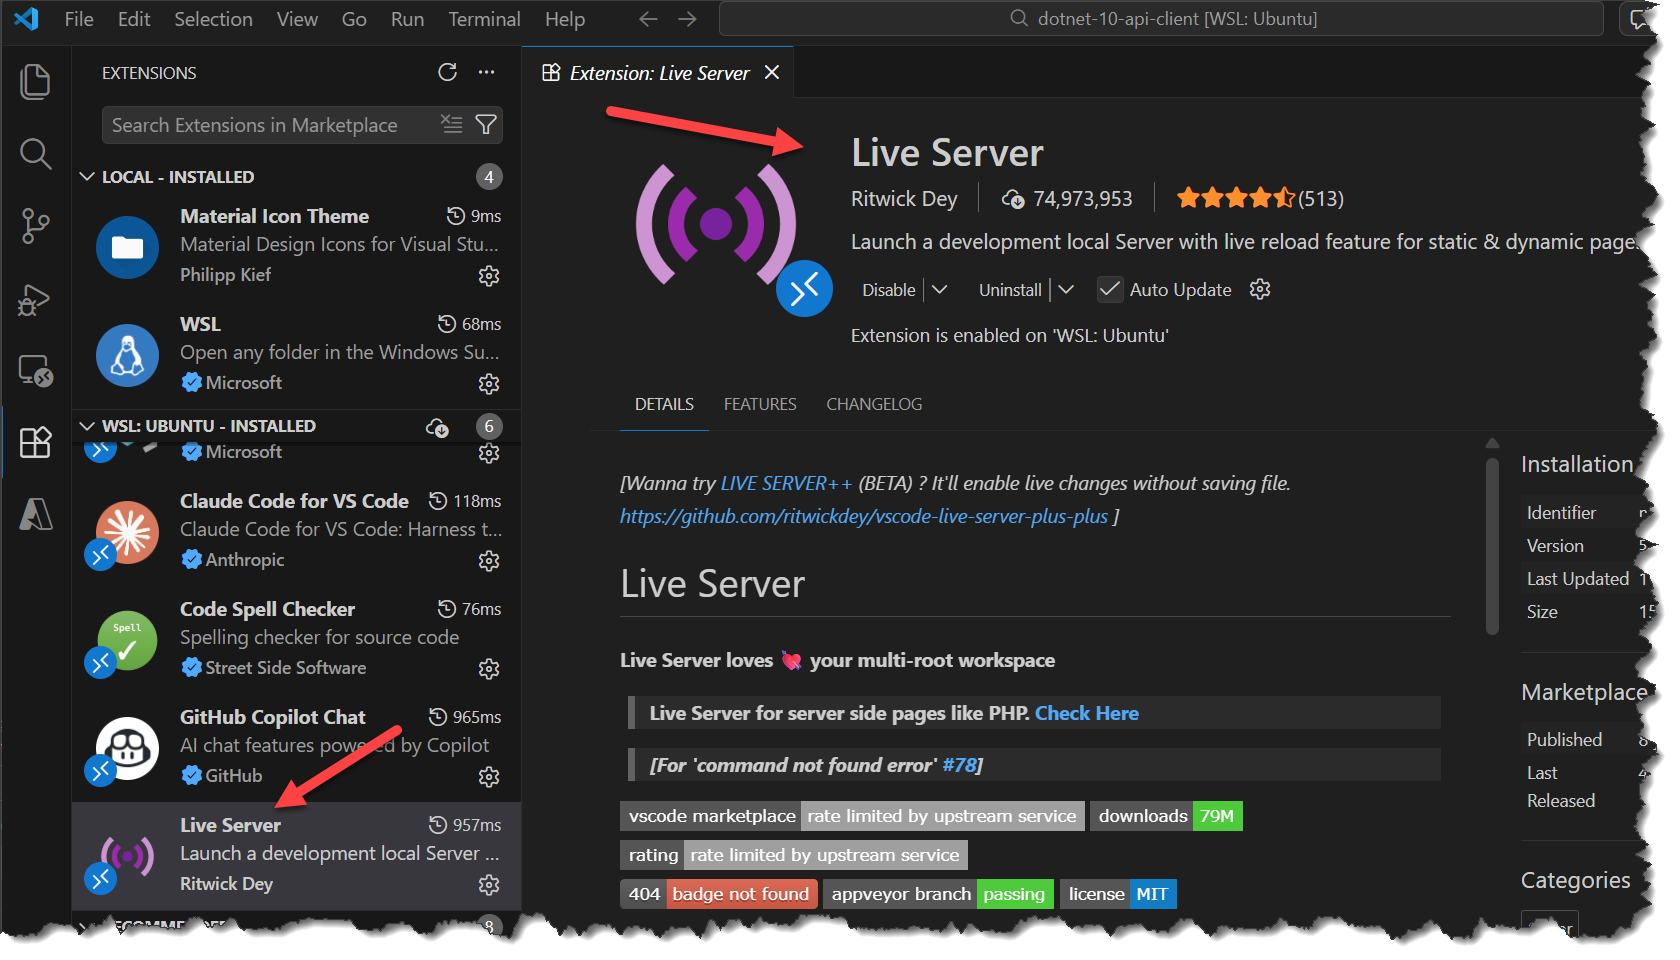The height and width of the screenshot is (960, 1680).
Task: Click the Check Here link for PHP pages
Action: (1086, 712)
